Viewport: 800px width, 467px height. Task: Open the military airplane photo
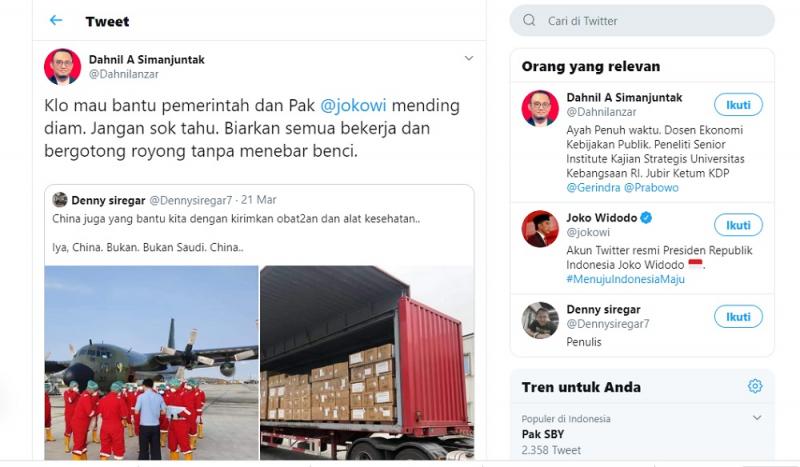click(152, 363)
